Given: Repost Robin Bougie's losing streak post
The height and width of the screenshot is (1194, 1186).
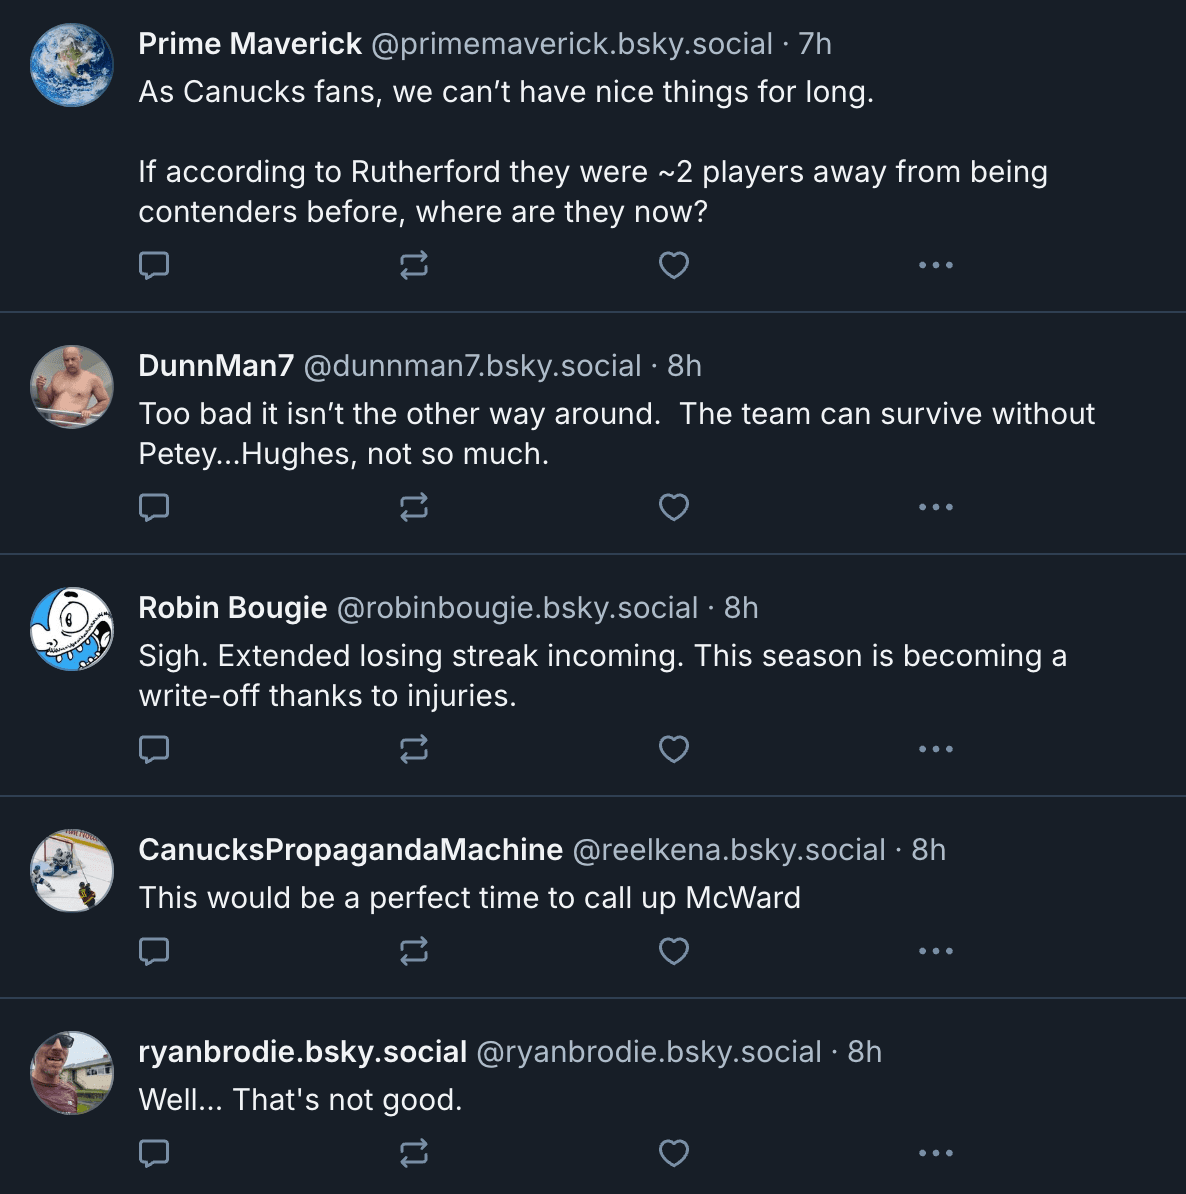Looking at the screenshot, I should pyautogui.click(x=413, y=749).
